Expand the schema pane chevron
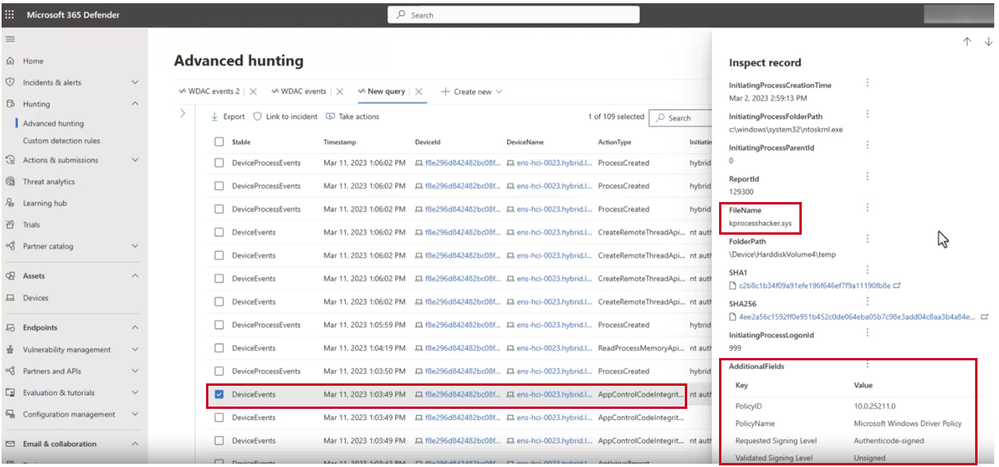This screenshot has width=999, height=467. click(x=183, y=113)
